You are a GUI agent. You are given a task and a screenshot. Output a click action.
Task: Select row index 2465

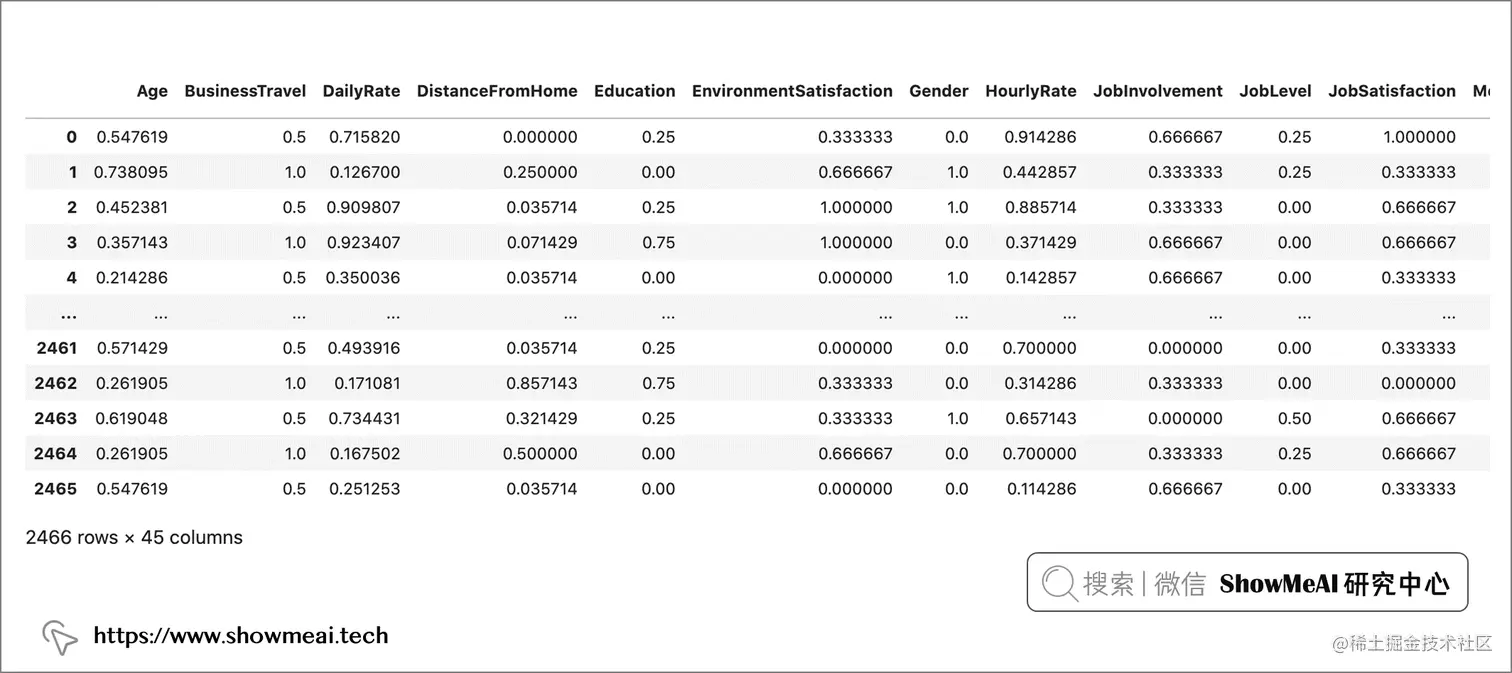coord(55,489)
